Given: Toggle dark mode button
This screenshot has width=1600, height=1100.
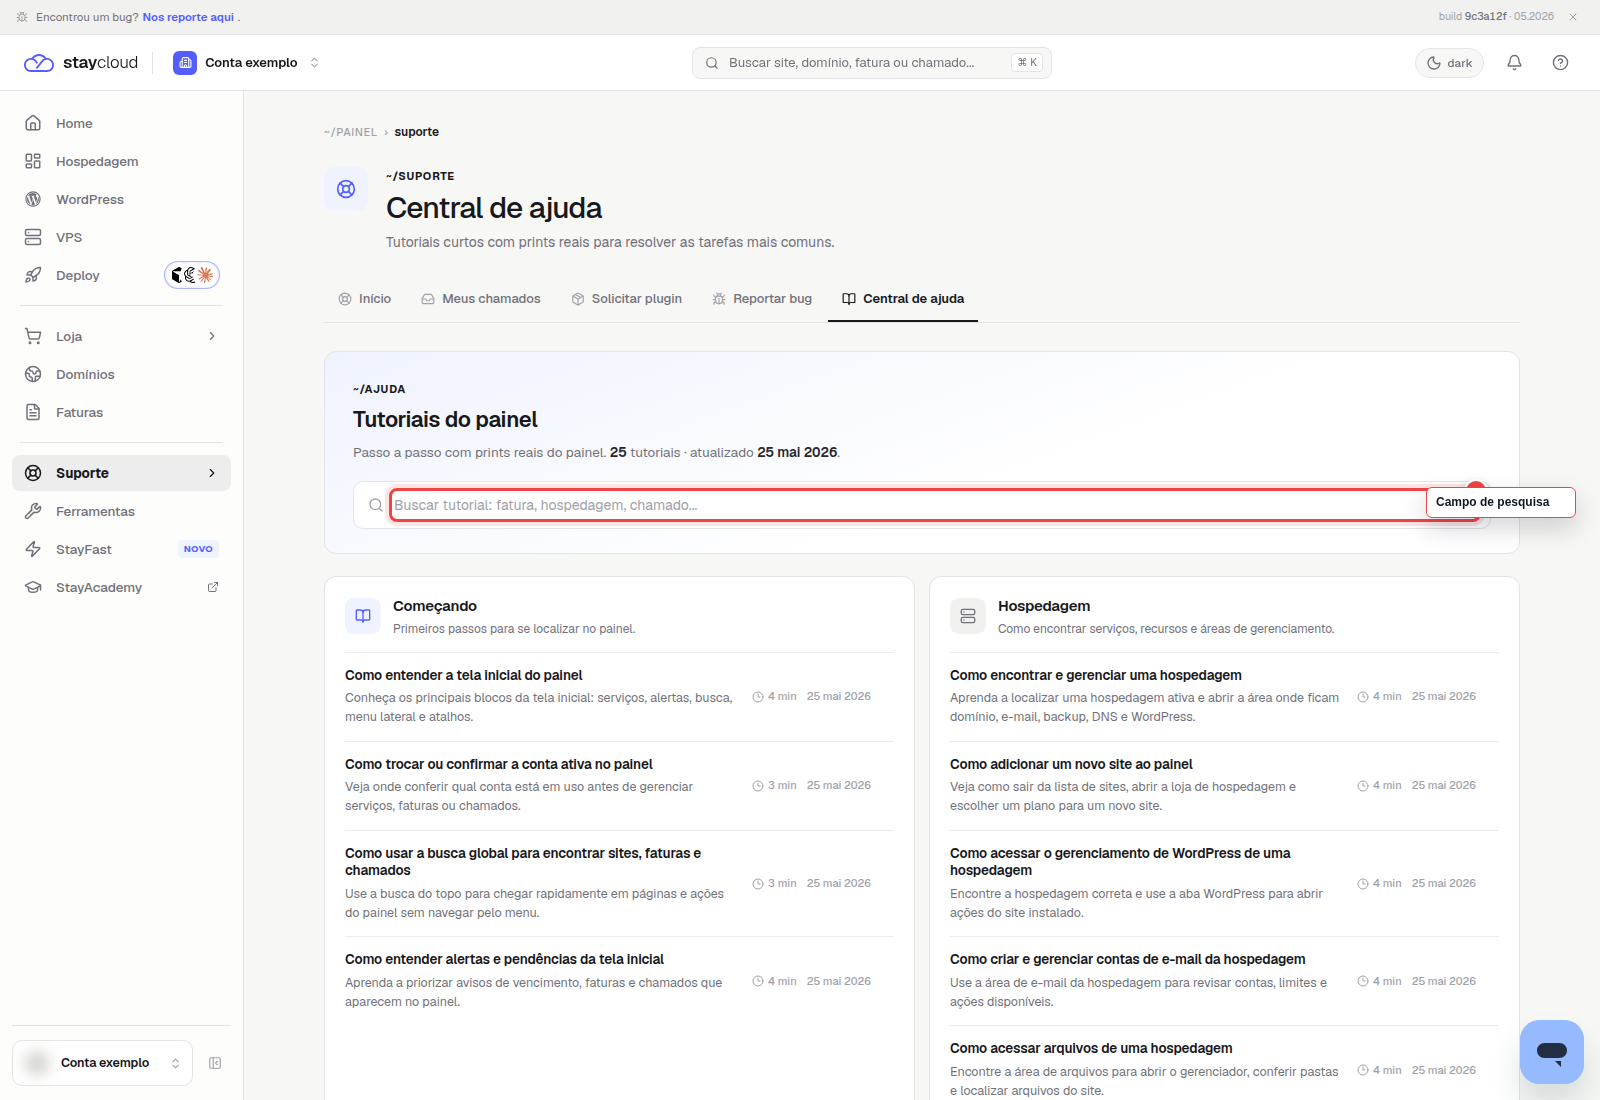Looking at the screenshot, I should tap(1449, 63).
